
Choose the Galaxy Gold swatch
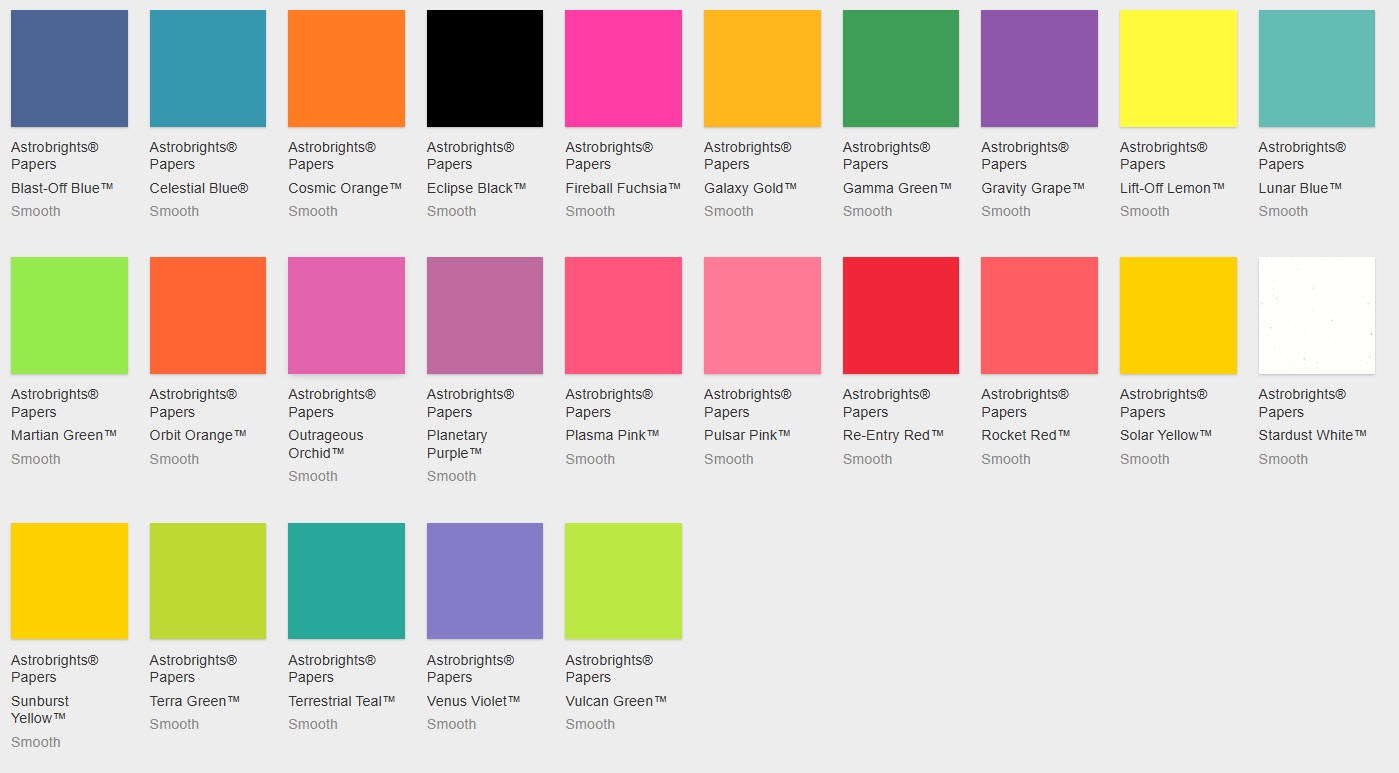pos(762,68)
